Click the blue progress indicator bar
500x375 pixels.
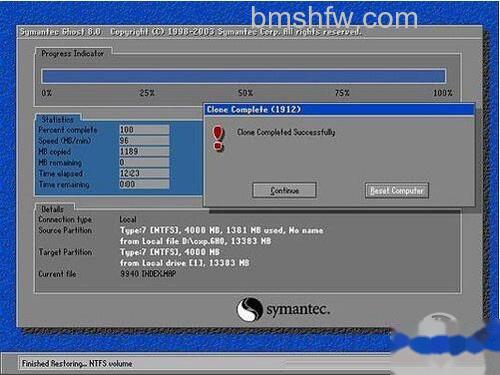point(244,76)
